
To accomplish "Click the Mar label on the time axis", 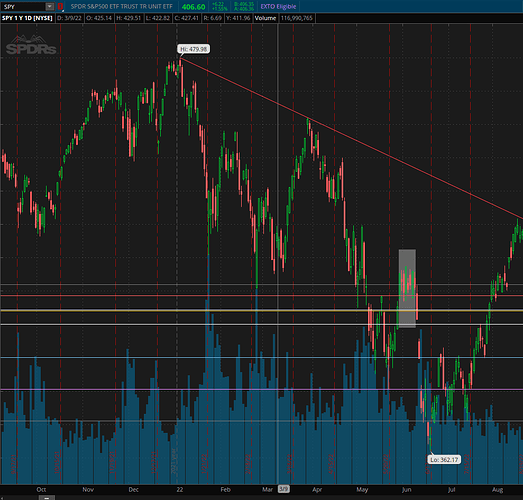I will 268,489.
